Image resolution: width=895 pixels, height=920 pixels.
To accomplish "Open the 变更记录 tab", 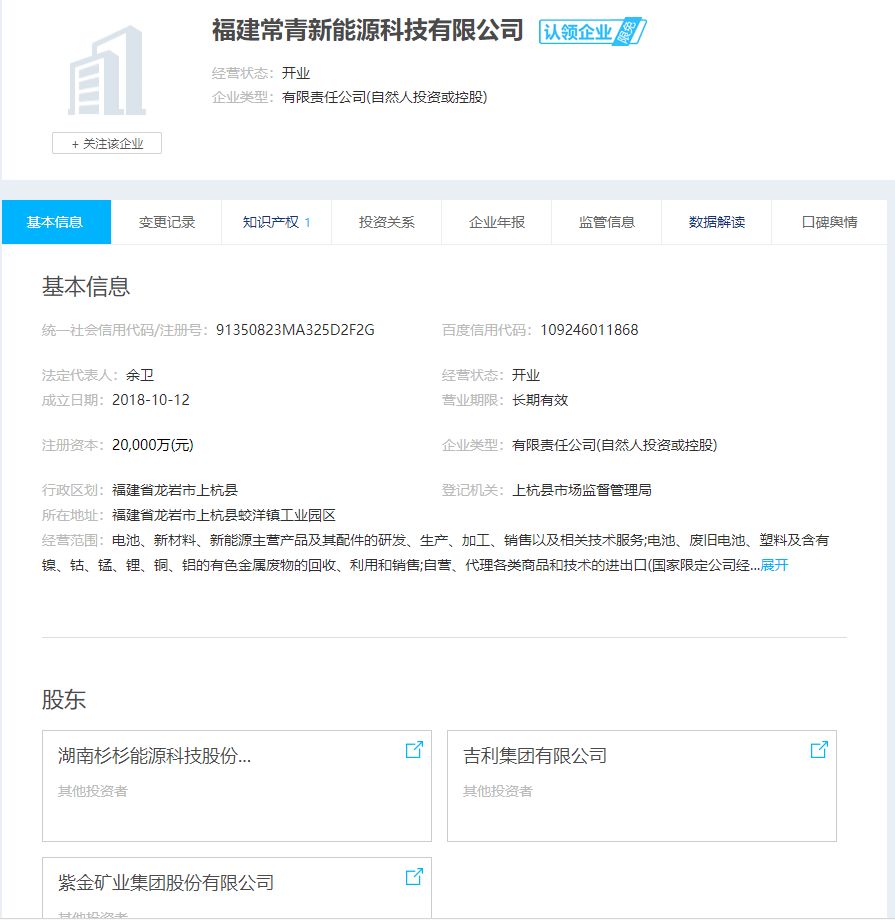I will point(166,222).
